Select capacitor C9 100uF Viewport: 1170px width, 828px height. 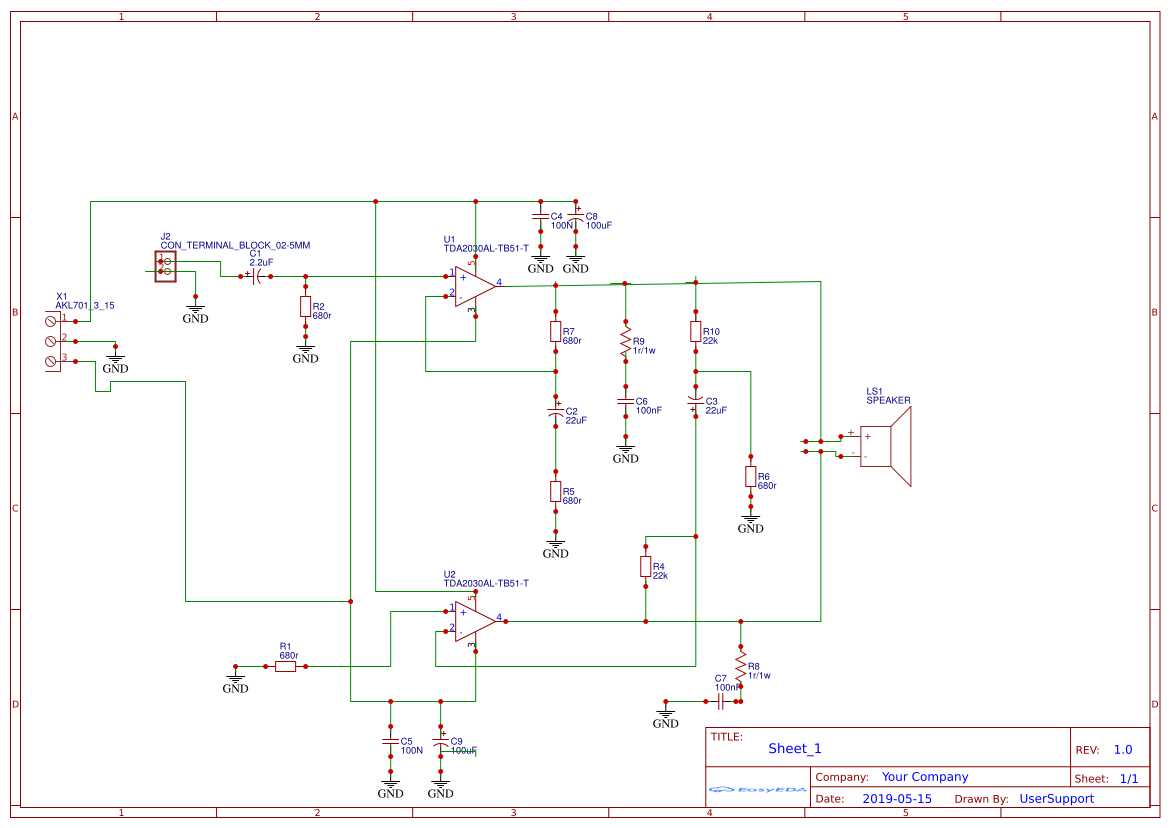(x=440, y=743)
